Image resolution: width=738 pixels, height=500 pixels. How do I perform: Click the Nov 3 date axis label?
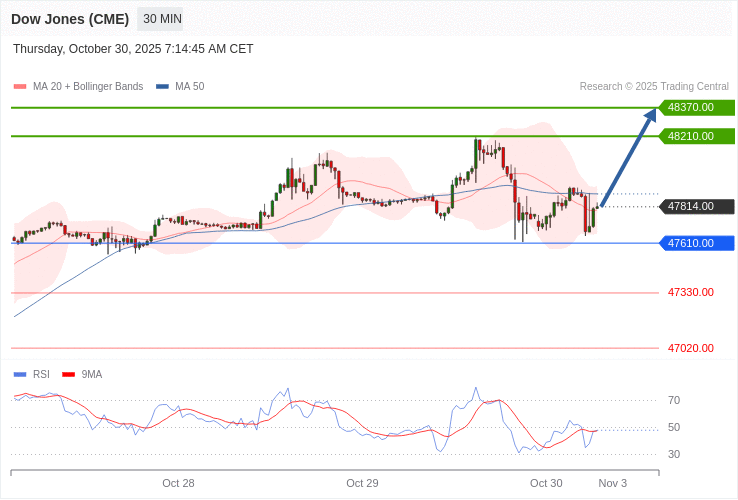pyautogui.click(x=613, y=483)
